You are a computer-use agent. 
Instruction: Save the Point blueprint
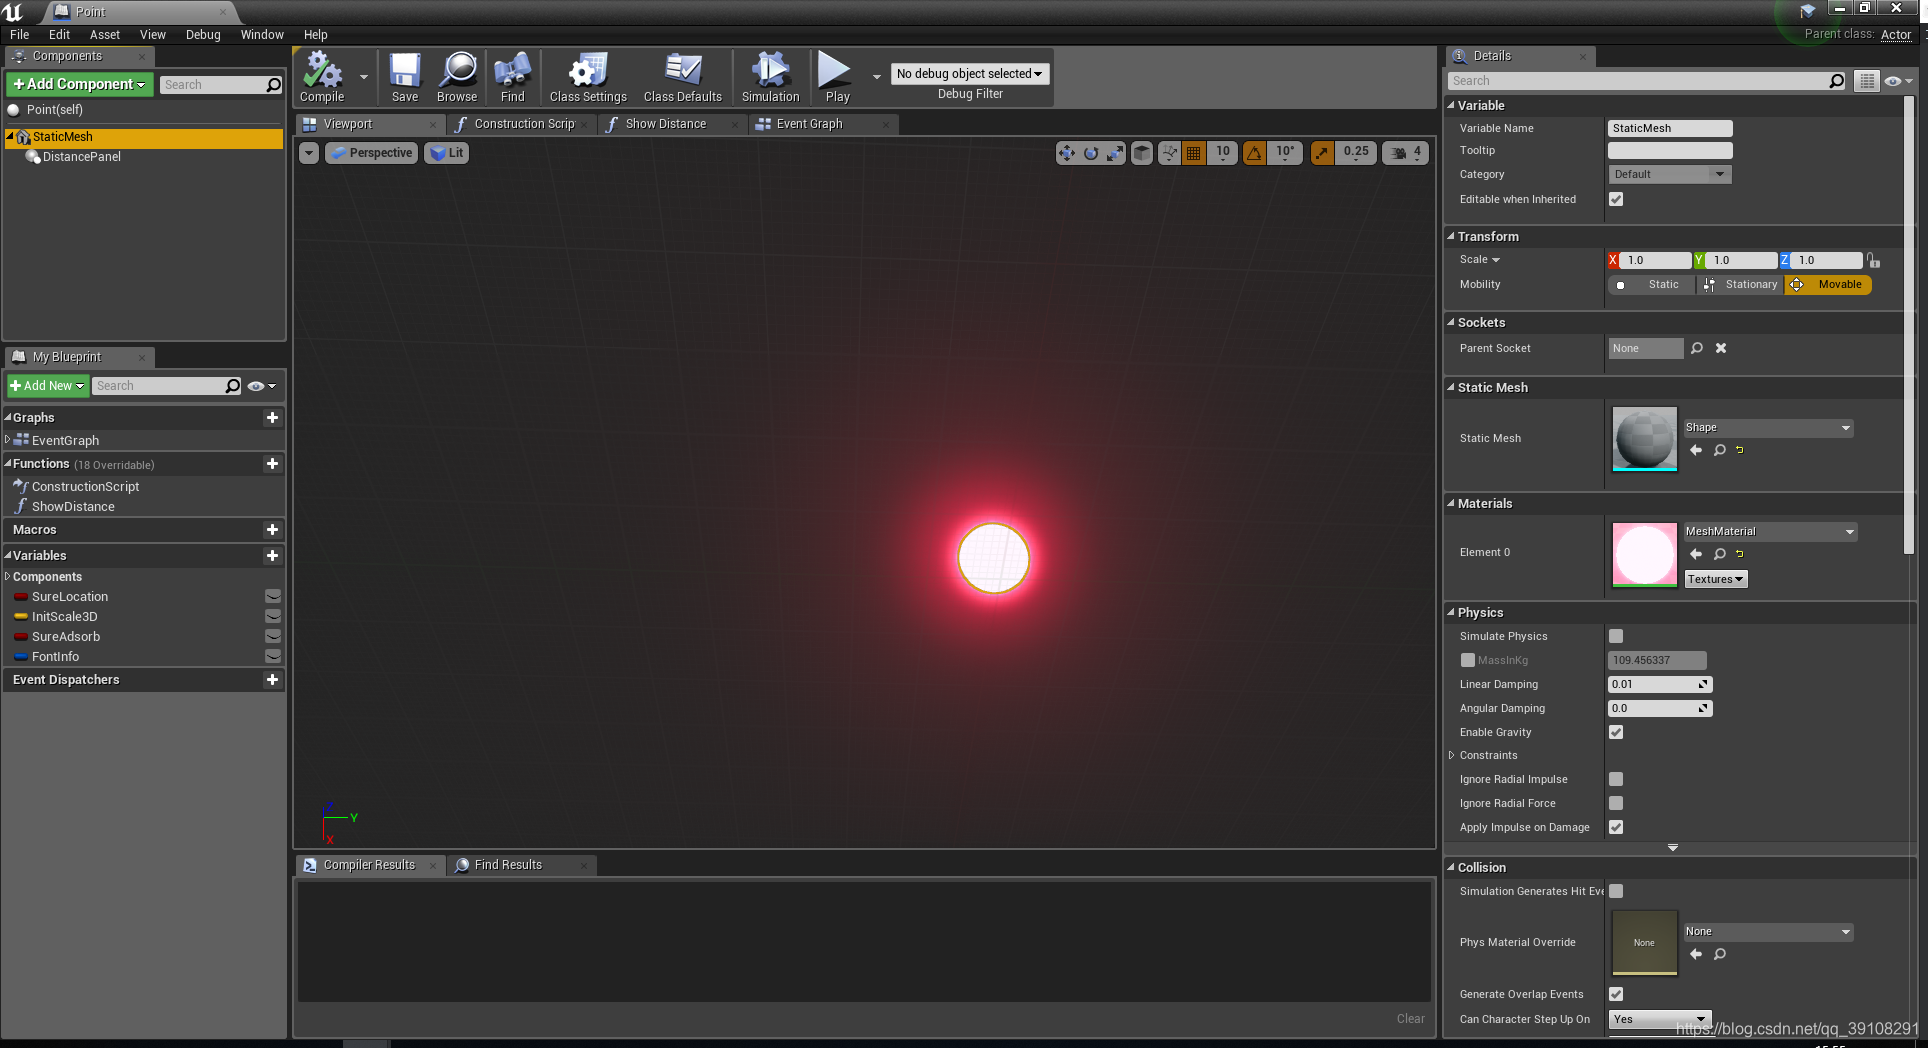(x=405, y=76)
